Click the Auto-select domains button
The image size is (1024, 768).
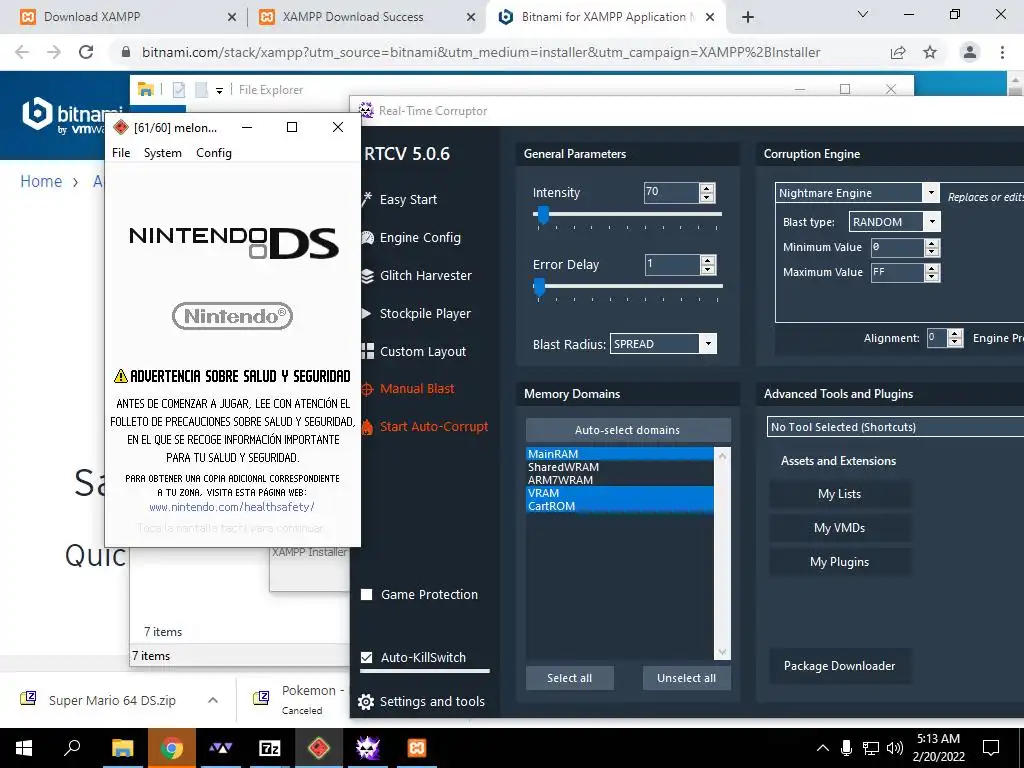(628, 430)
